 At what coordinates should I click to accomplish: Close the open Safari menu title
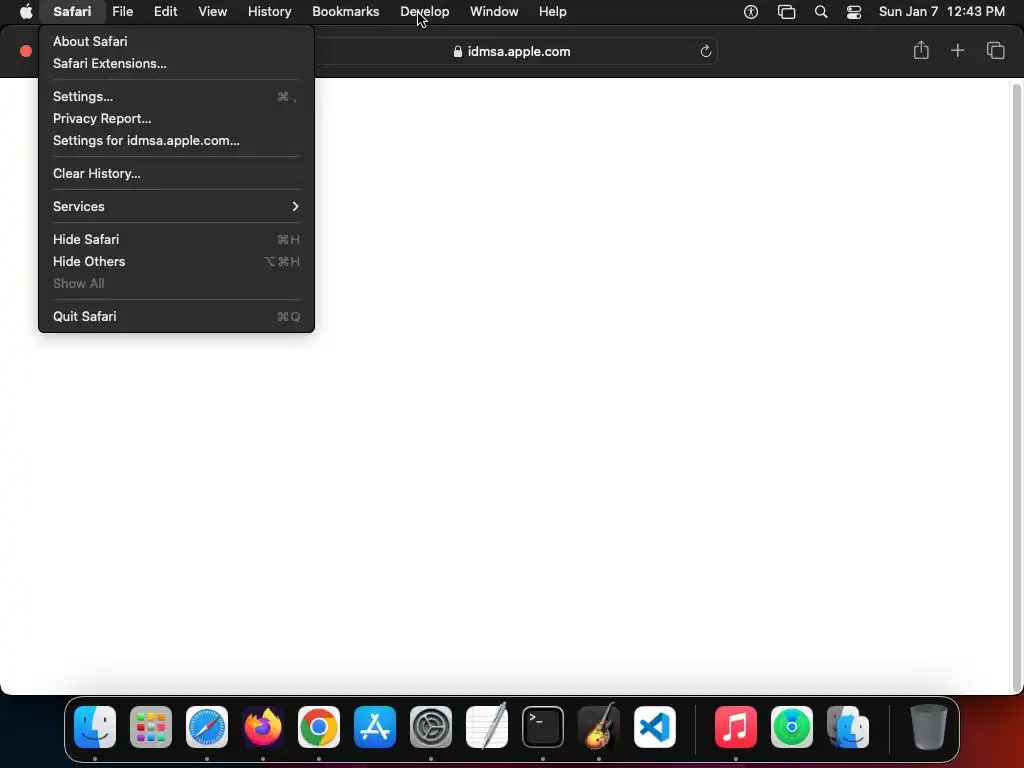point(72,12)
